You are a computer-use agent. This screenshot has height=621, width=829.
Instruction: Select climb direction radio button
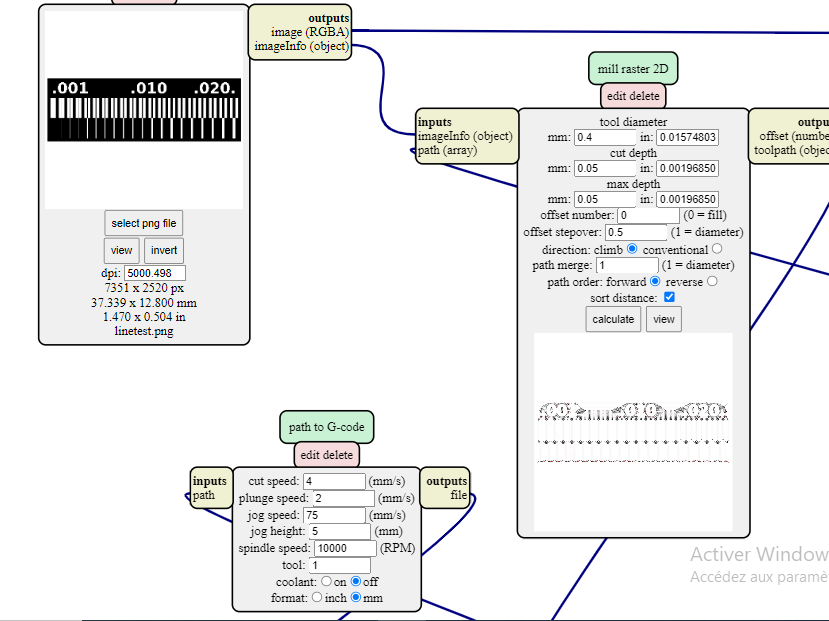point(632,248)
